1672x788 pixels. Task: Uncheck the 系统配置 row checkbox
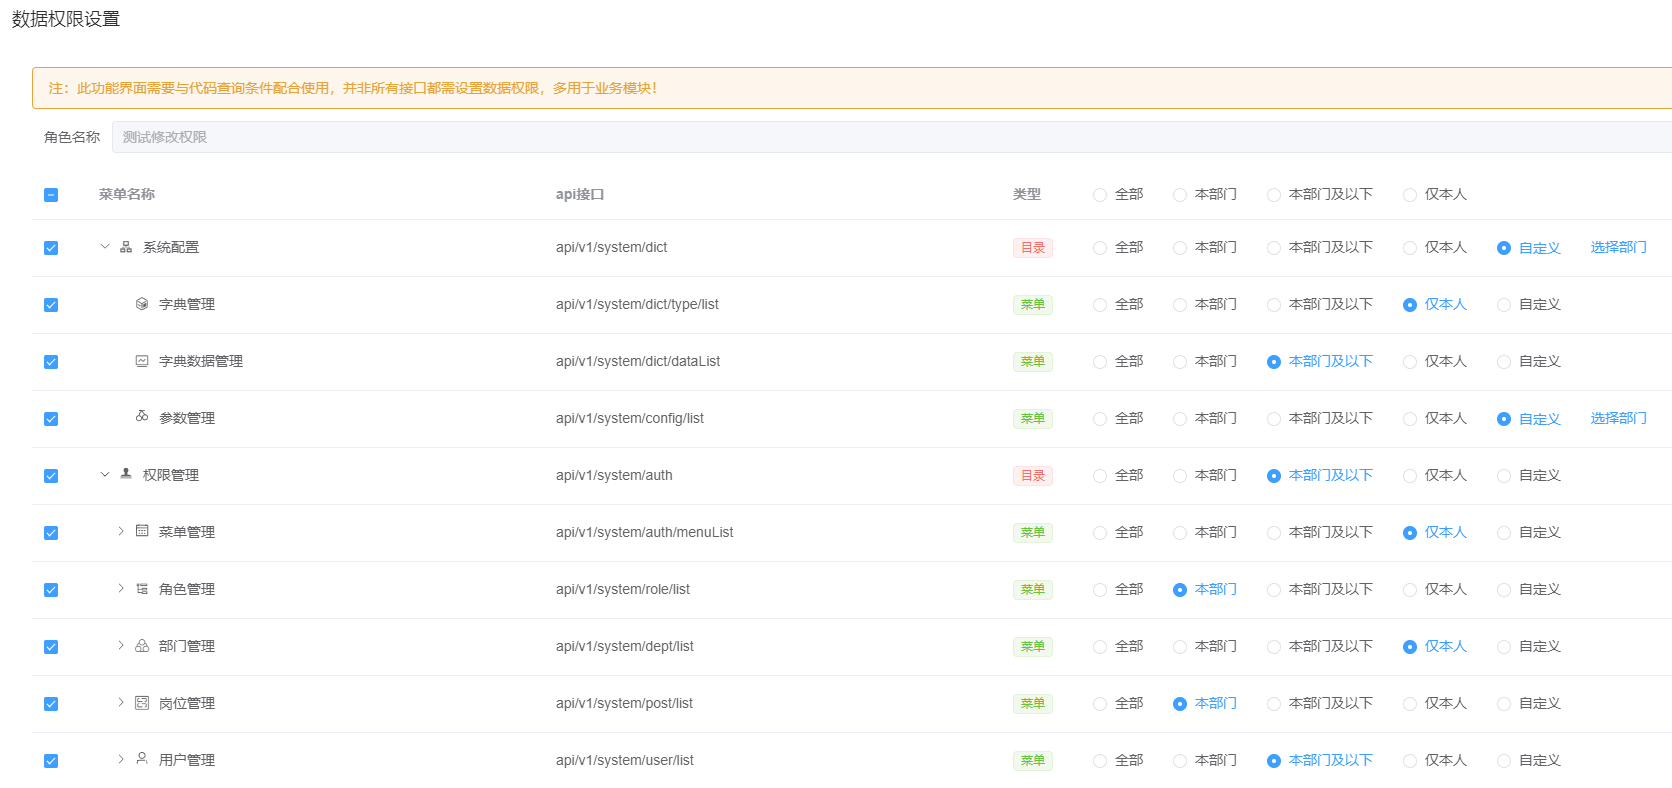[x=51, y=248]
